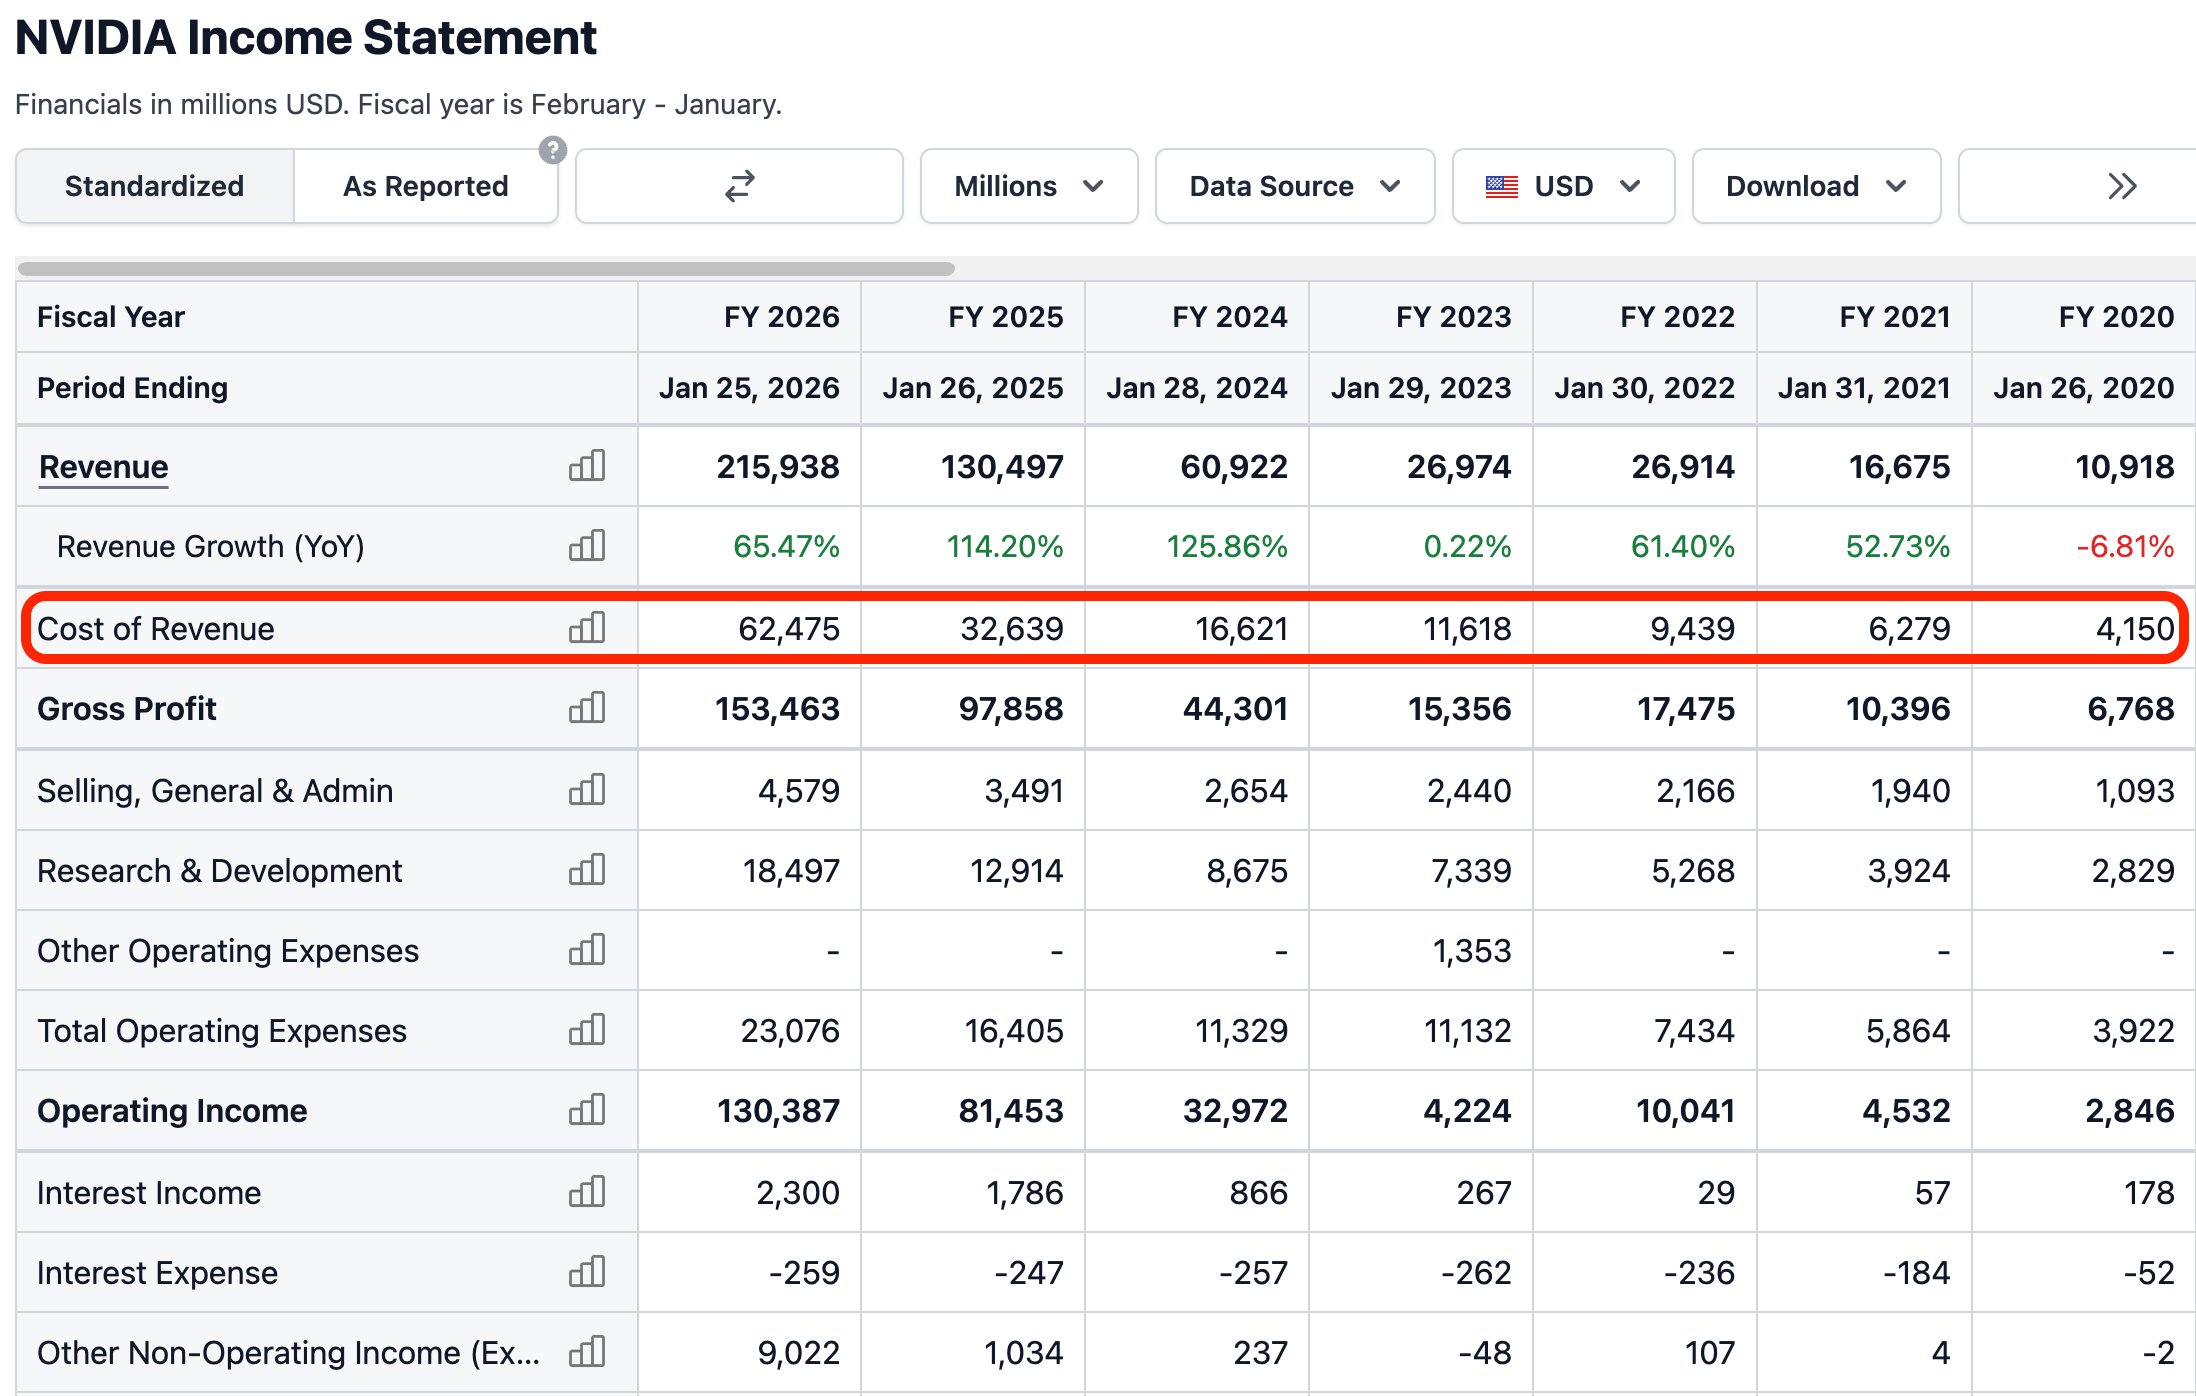This screenshot has height=1396, width=2196.
Task: Open chart icon for Selling, General & Admin
Action: pos(587,790)
